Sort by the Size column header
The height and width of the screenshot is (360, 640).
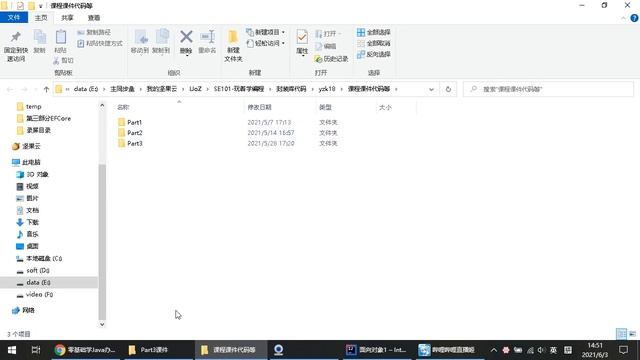(385, 107)
